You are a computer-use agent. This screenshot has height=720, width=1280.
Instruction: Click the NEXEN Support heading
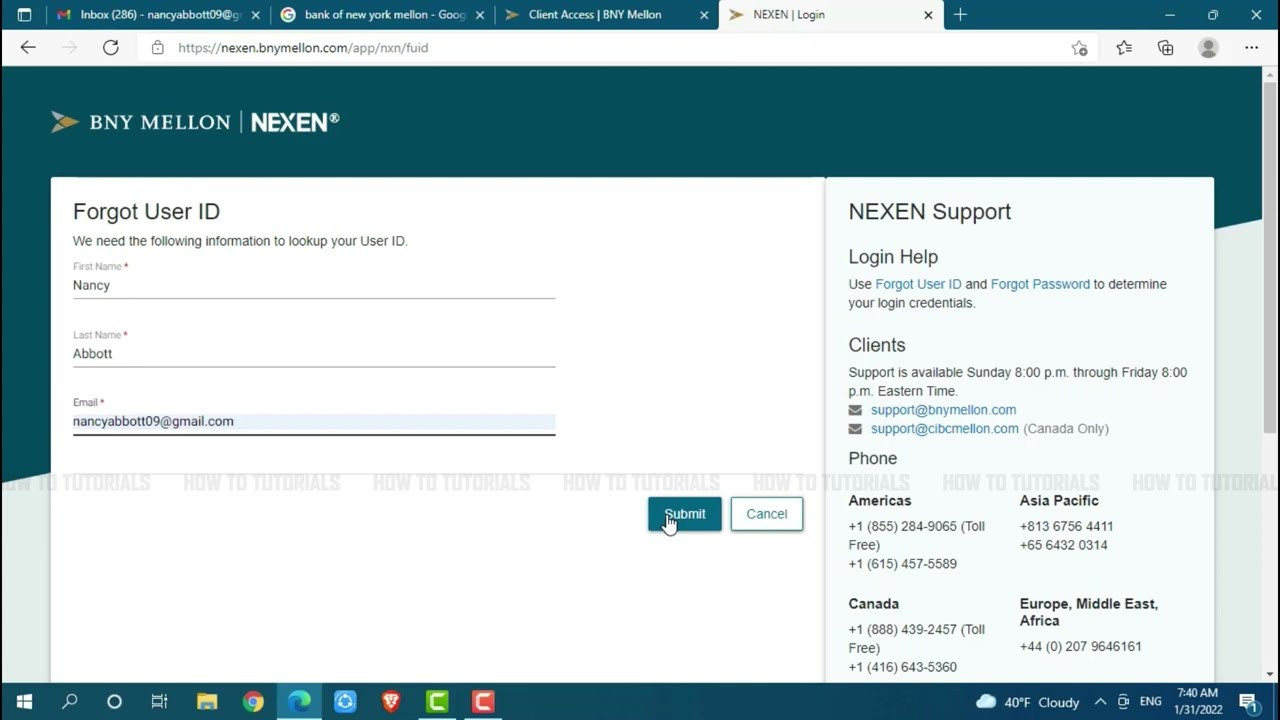pyautogui.click(x=930, y=212)
